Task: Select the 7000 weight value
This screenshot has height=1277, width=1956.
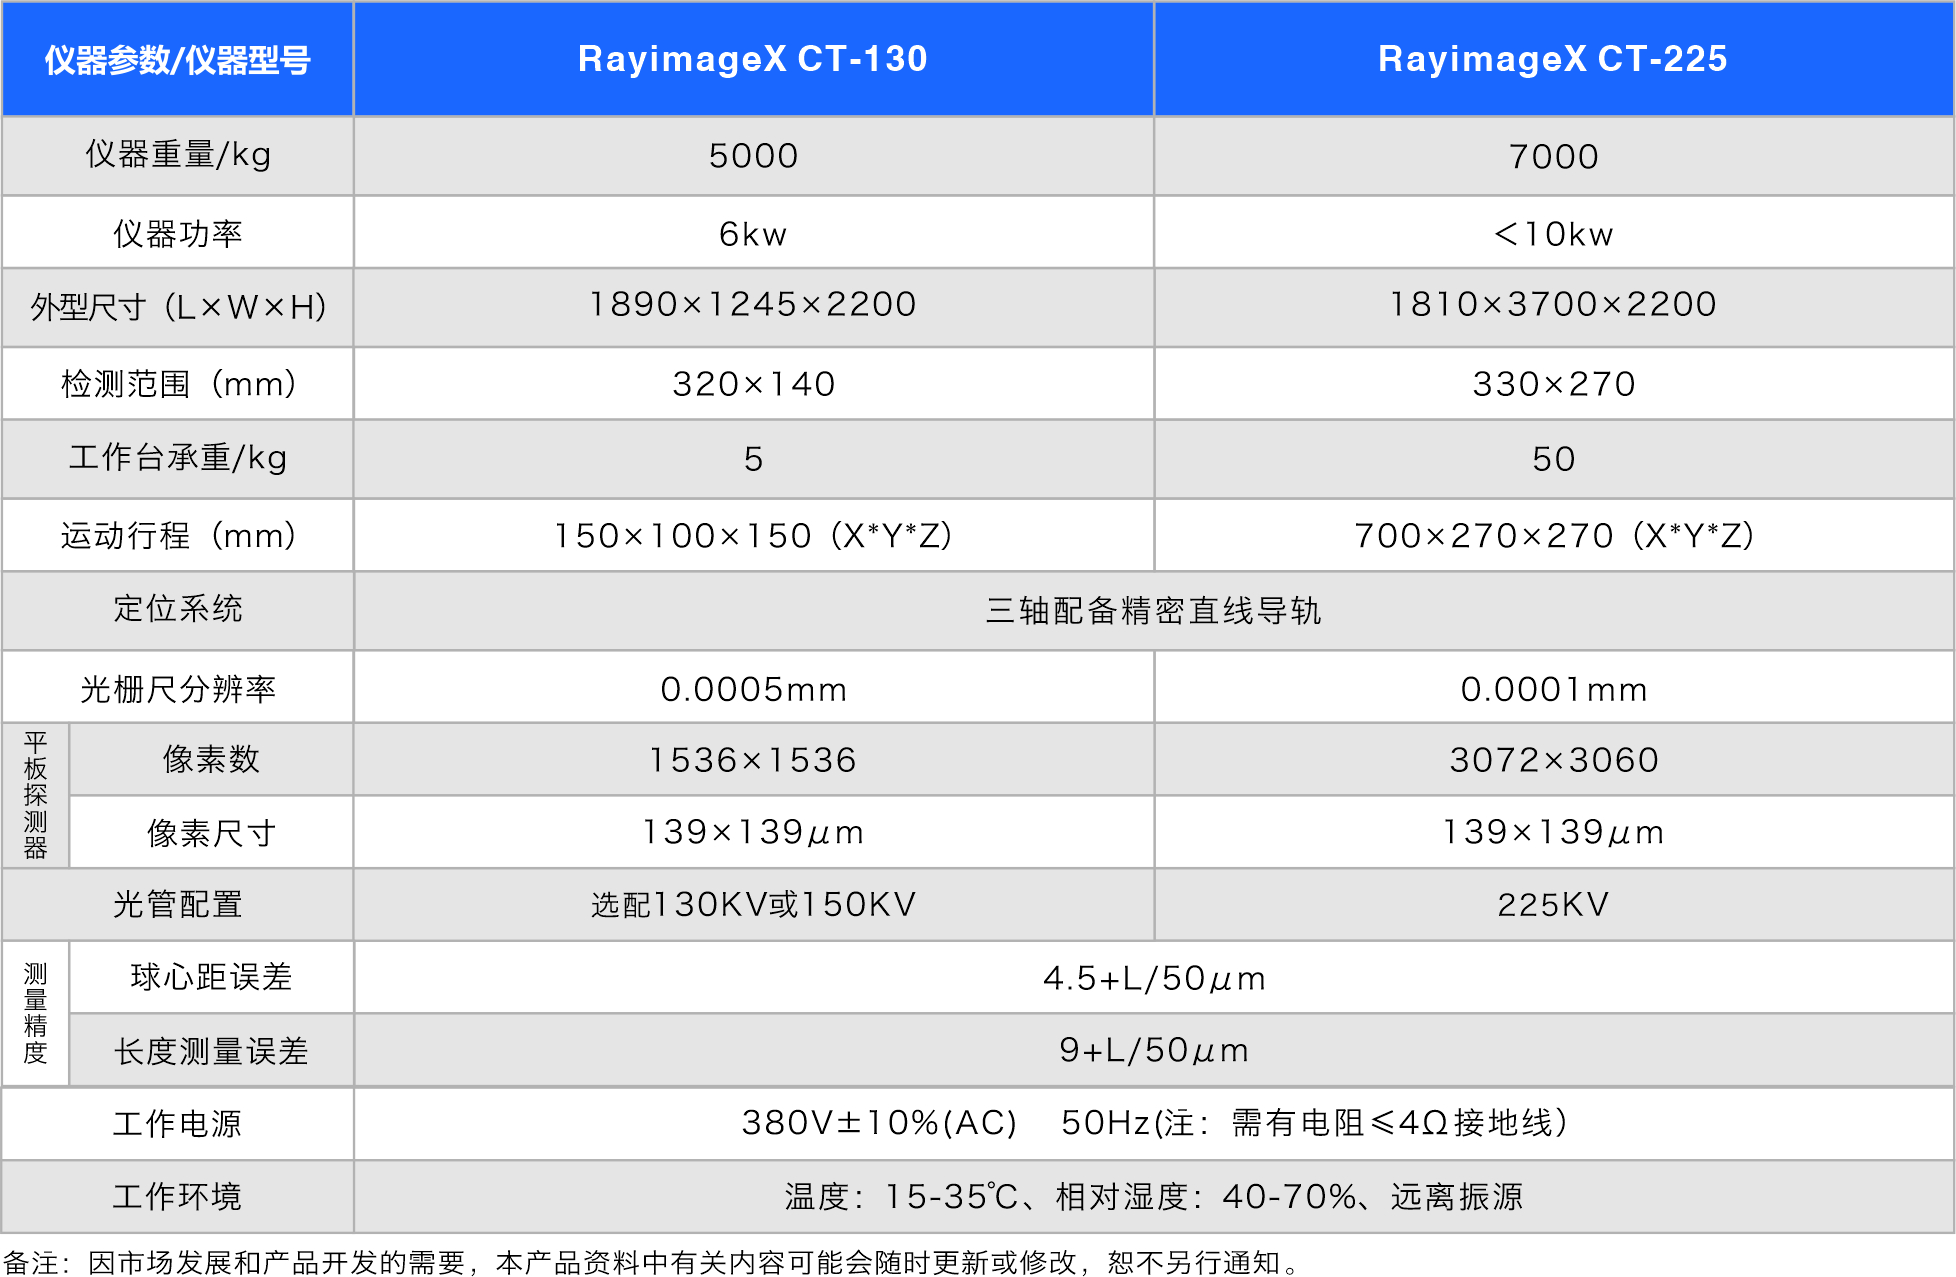Action: (1553, 156)
